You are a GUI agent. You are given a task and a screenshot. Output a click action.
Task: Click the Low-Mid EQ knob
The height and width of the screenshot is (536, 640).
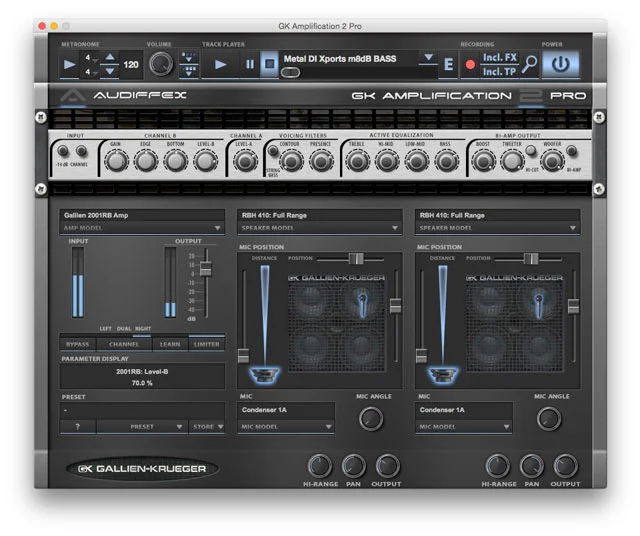pyautogui.click(x=417, y=161)
